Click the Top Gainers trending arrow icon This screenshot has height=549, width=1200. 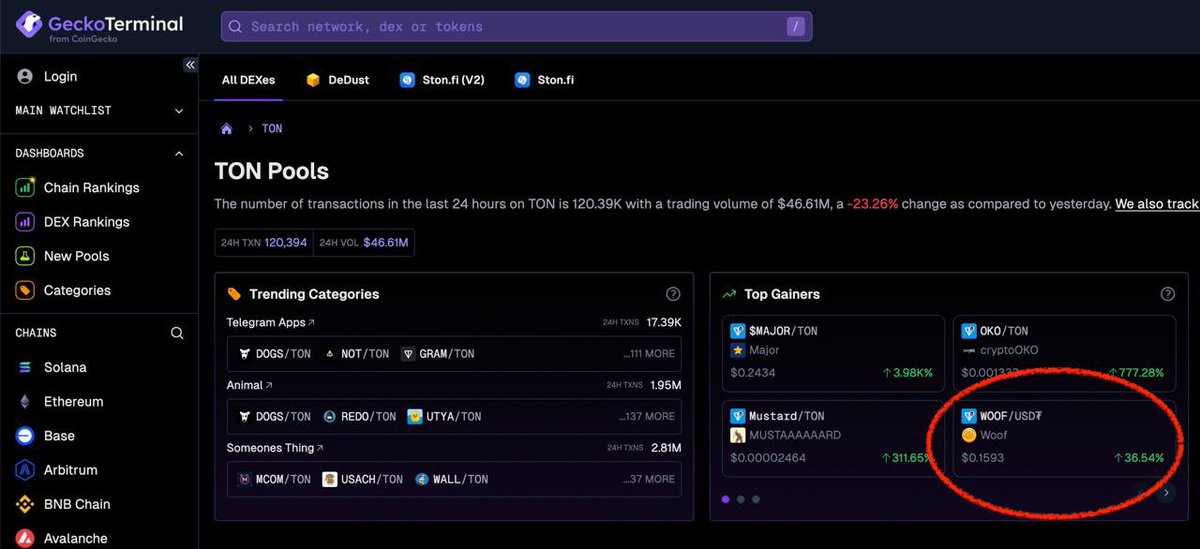point(729,294)
